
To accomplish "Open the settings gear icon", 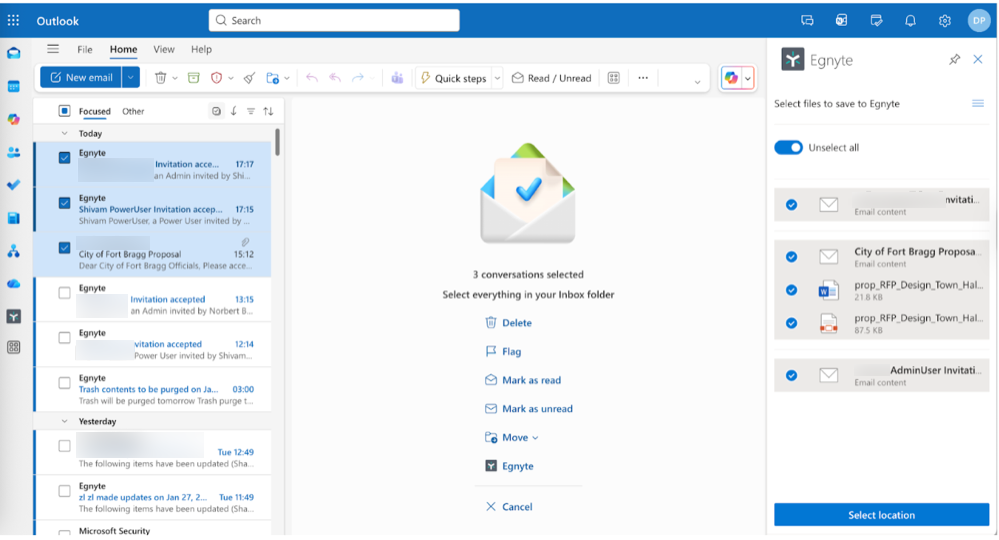I will point(944,20).
